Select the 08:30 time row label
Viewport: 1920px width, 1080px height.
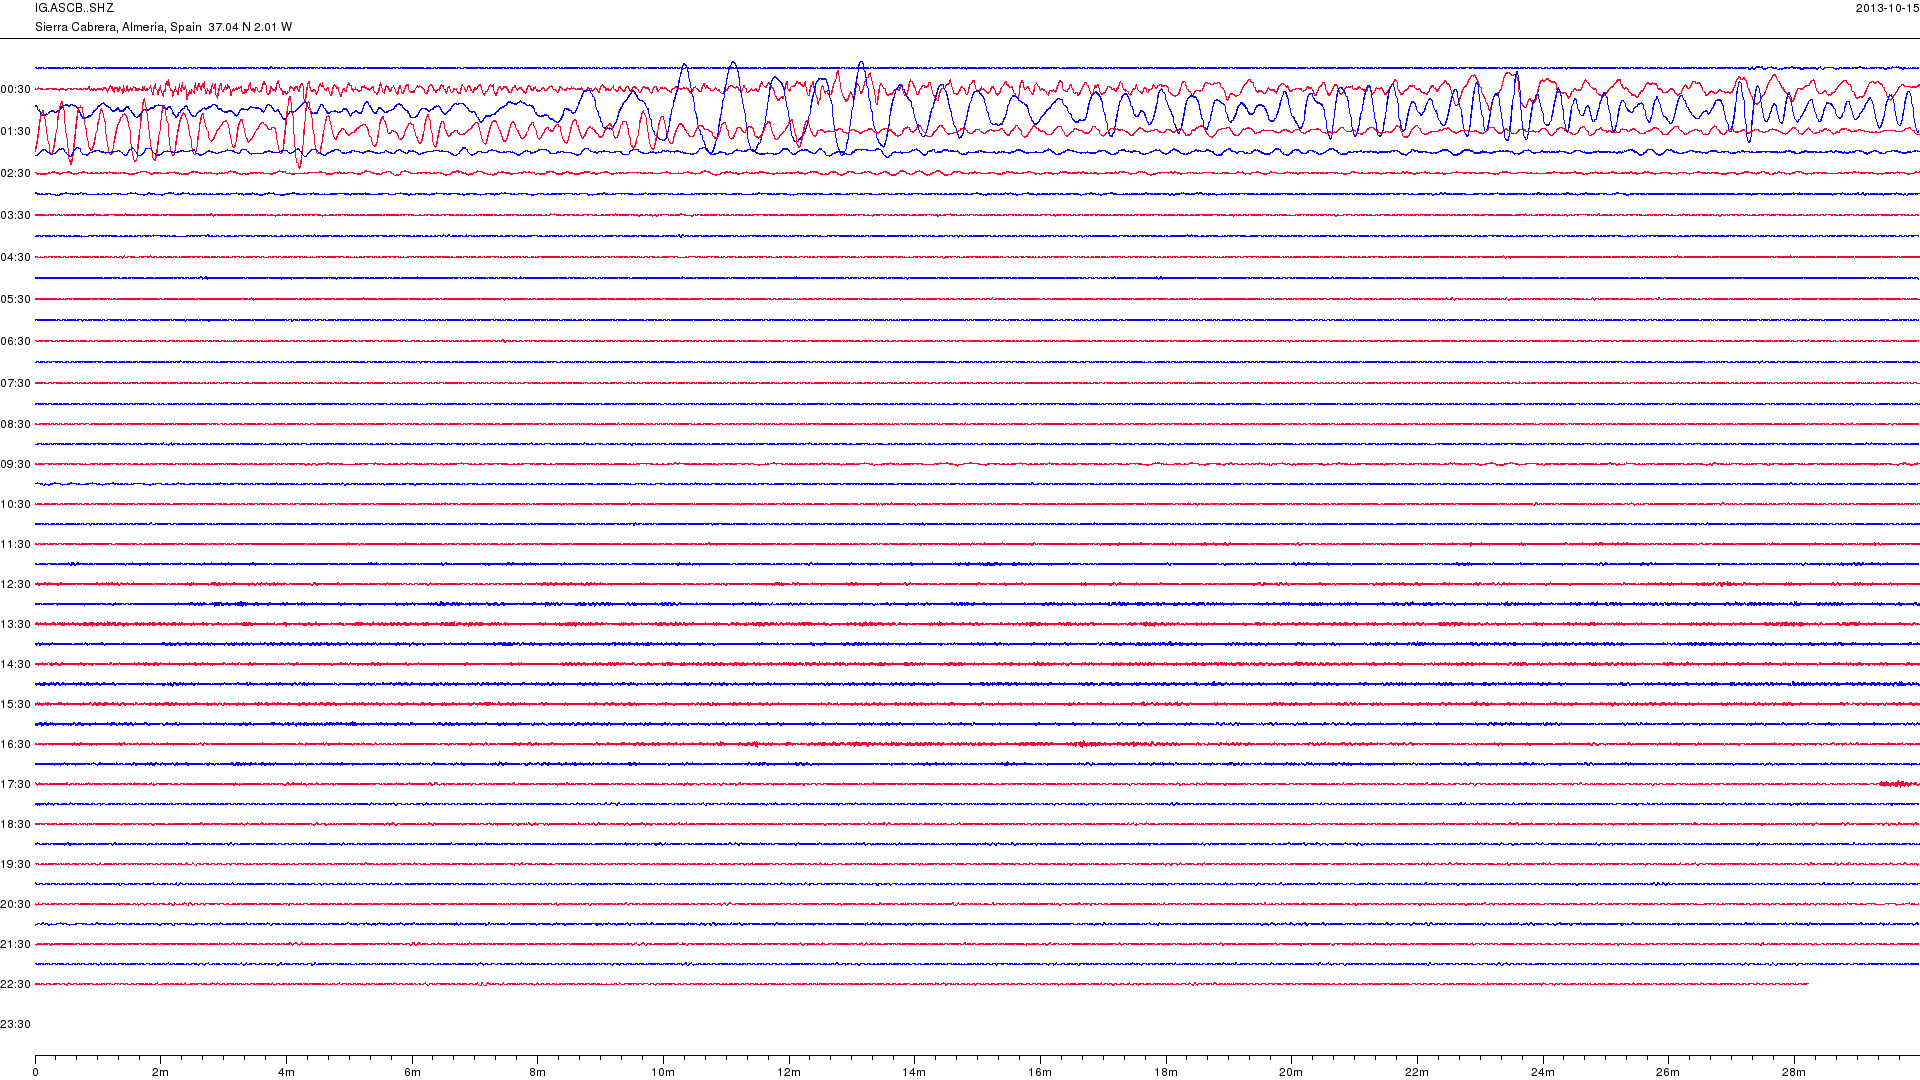click(x=16, y=424)
